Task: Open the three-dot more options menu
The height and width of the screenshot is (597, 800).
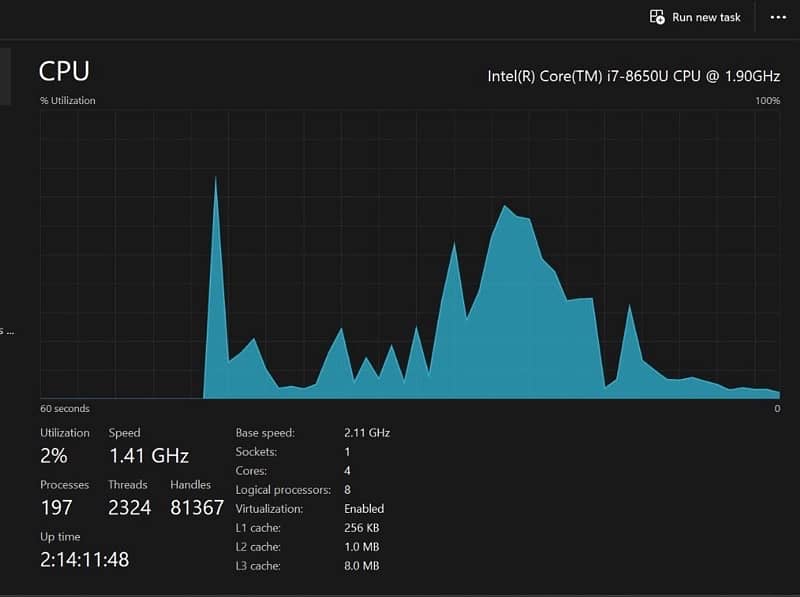Action: (778, 17)
